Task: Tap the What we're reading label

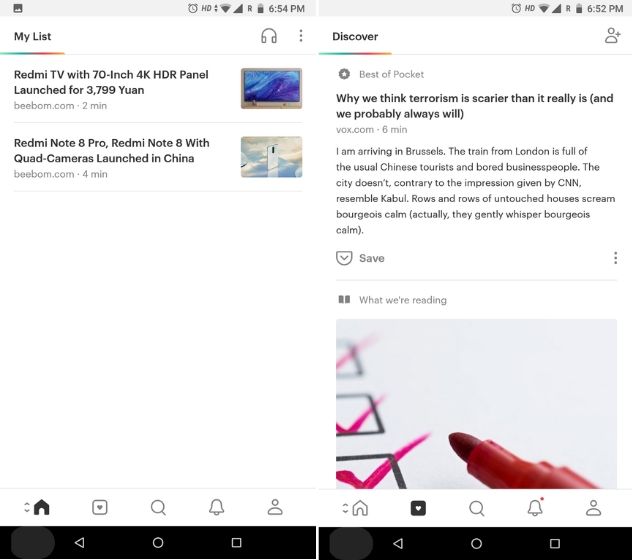Action: [x=403, y=300]
